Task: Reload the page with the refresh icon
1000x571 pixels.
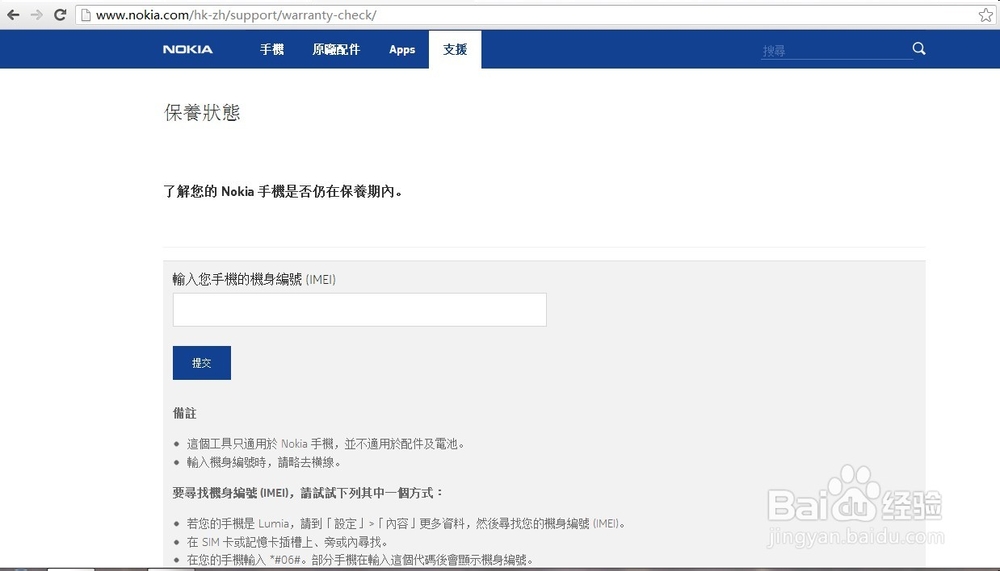Action: point(60,15)
